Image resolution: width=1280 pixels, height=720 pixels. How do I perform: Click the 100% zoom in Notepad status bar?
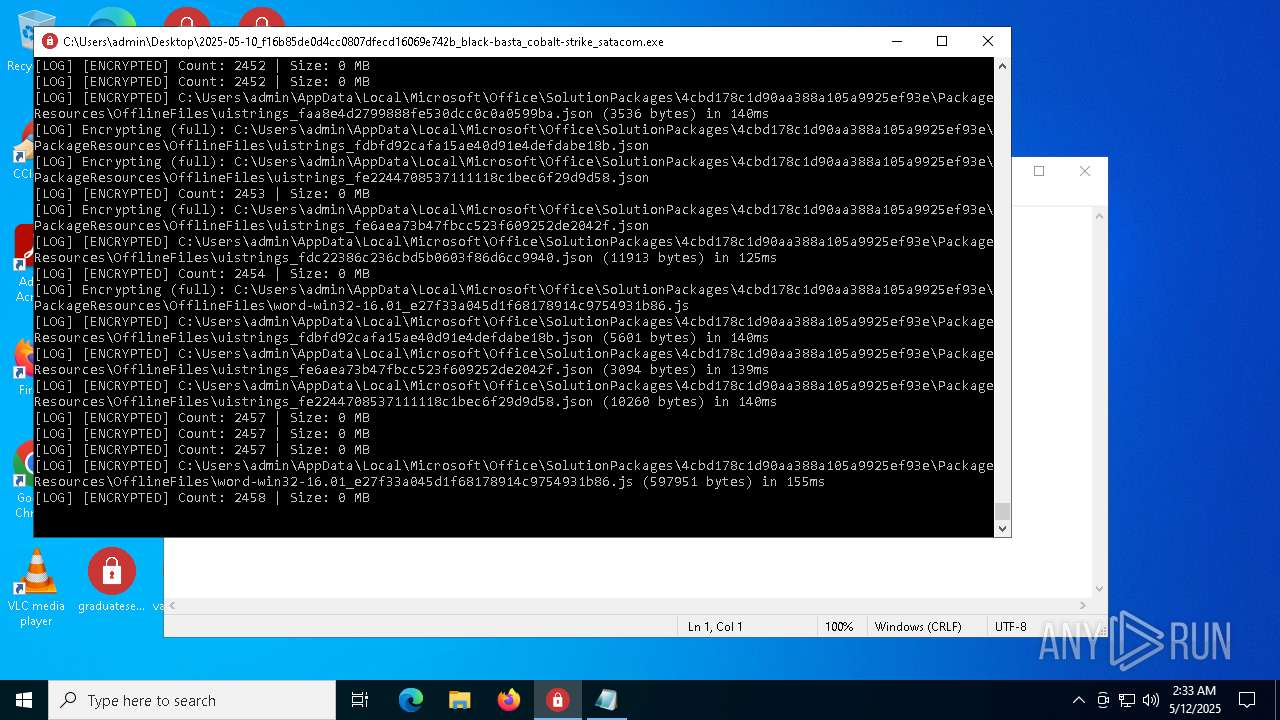click(x=838, y=627)
